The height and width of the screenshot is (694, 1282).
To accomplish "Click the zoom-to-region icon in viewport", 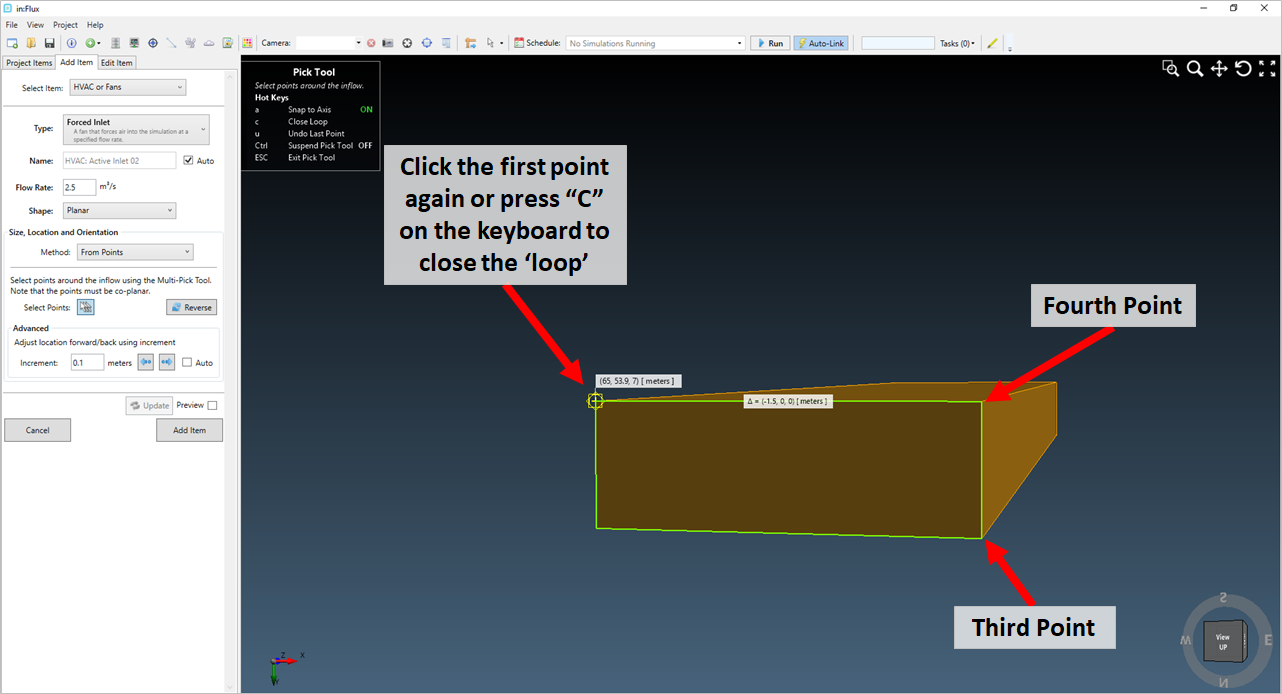I will (1170, 69).
